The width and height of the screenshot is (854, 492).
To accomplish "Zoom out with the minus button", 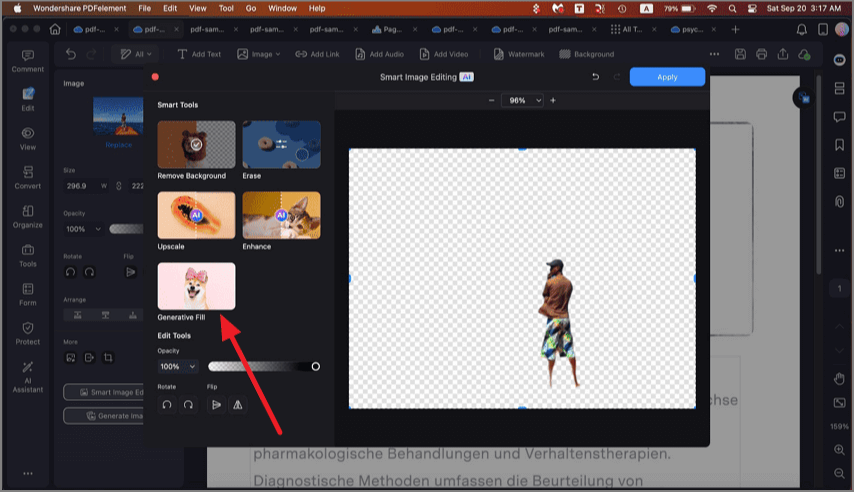I will [x=491, y=101].
